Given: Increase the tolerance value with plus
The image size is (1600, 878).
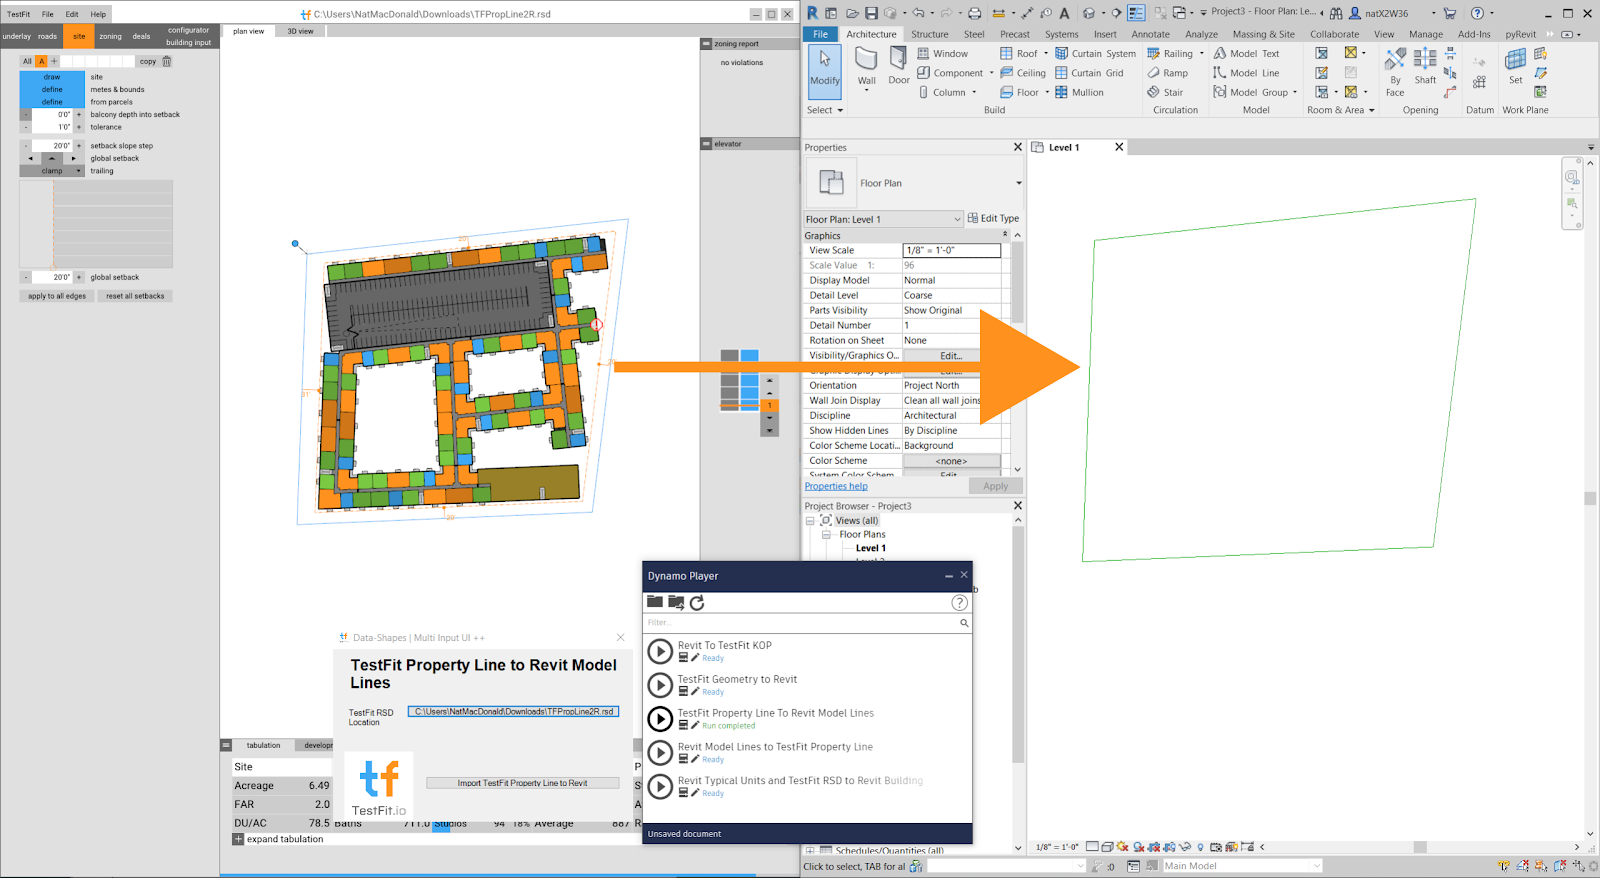Looking at the screenshot, I should tap(79, 127).
